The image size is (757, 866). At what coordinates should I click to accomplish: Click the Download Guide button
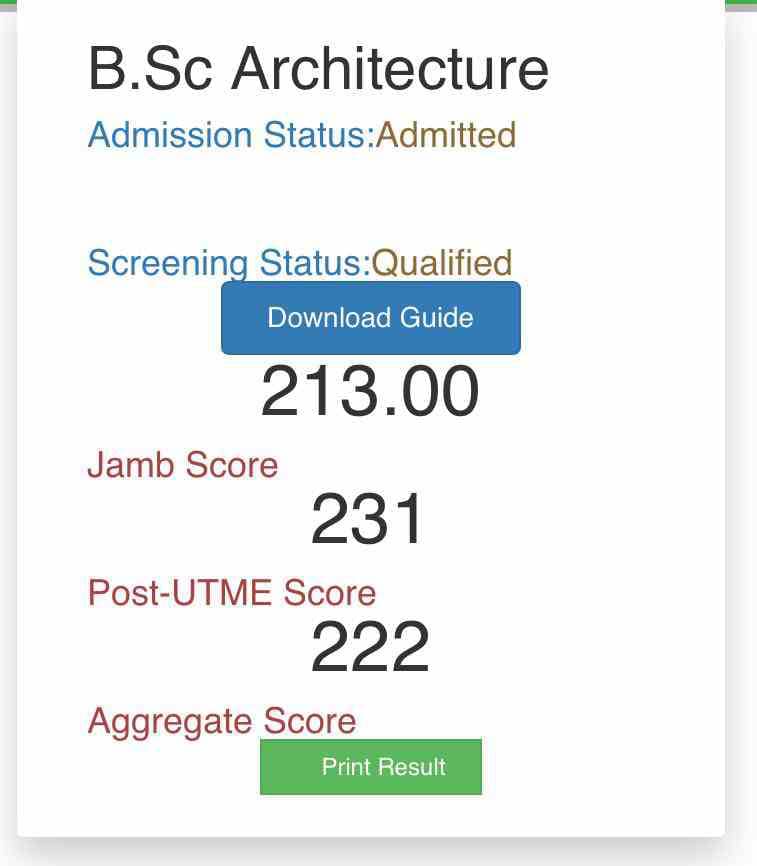370,318
